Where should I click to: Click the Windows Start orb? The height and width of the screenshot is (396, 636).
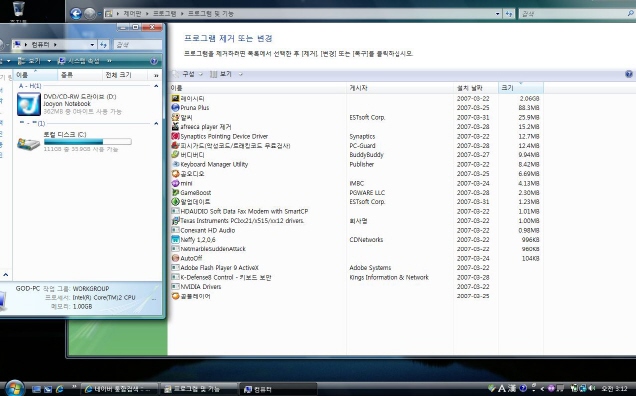coord(15,388)
